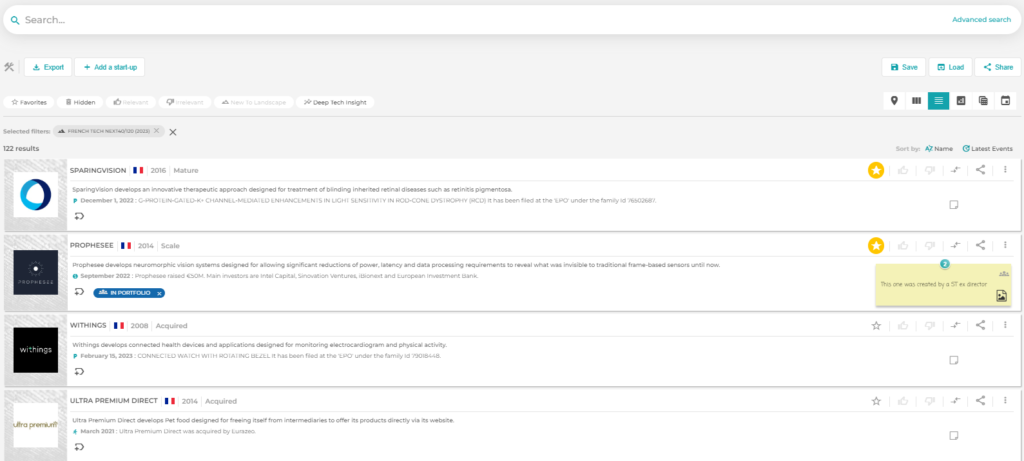Sort results by Name
The width and height of the screenshot is (1024, 461).
point(939,149)
